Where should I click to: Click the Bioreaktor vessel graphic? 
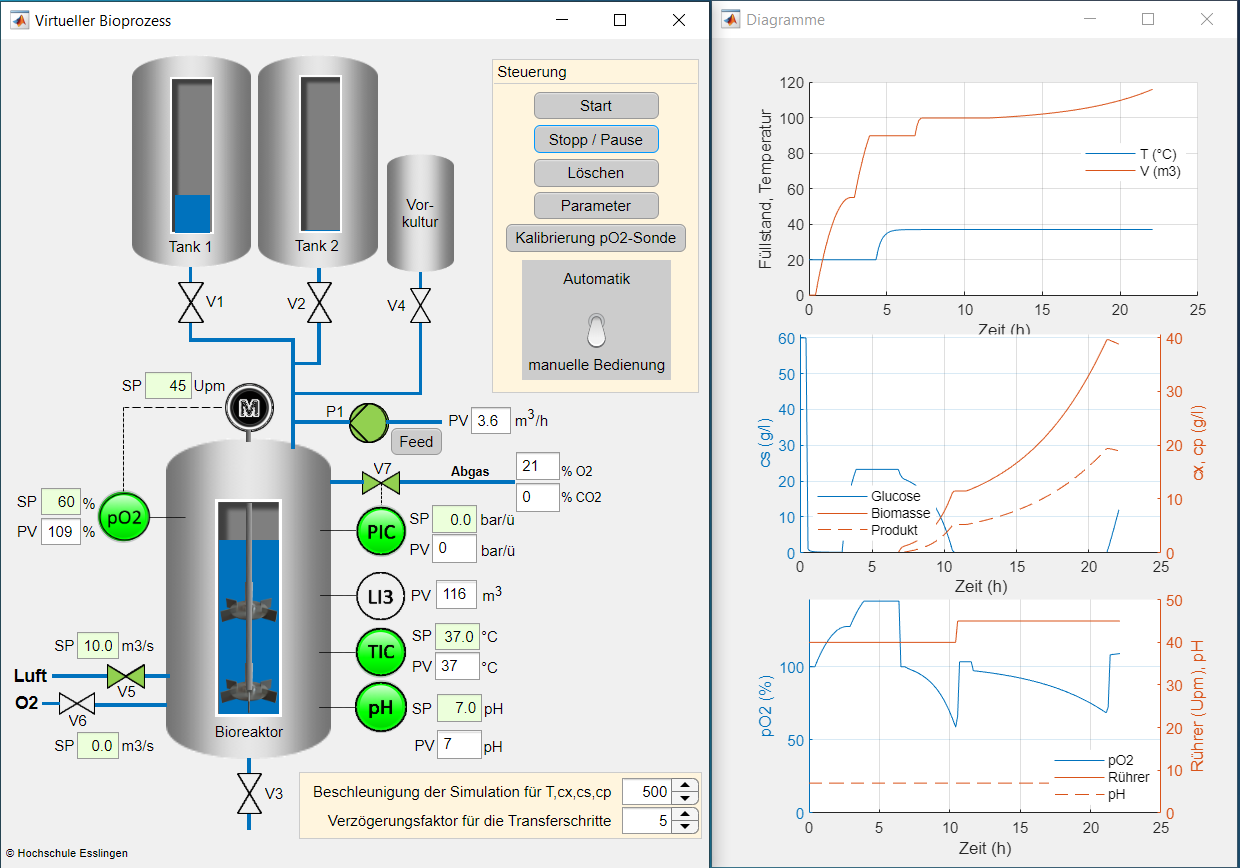pos(248,601)
